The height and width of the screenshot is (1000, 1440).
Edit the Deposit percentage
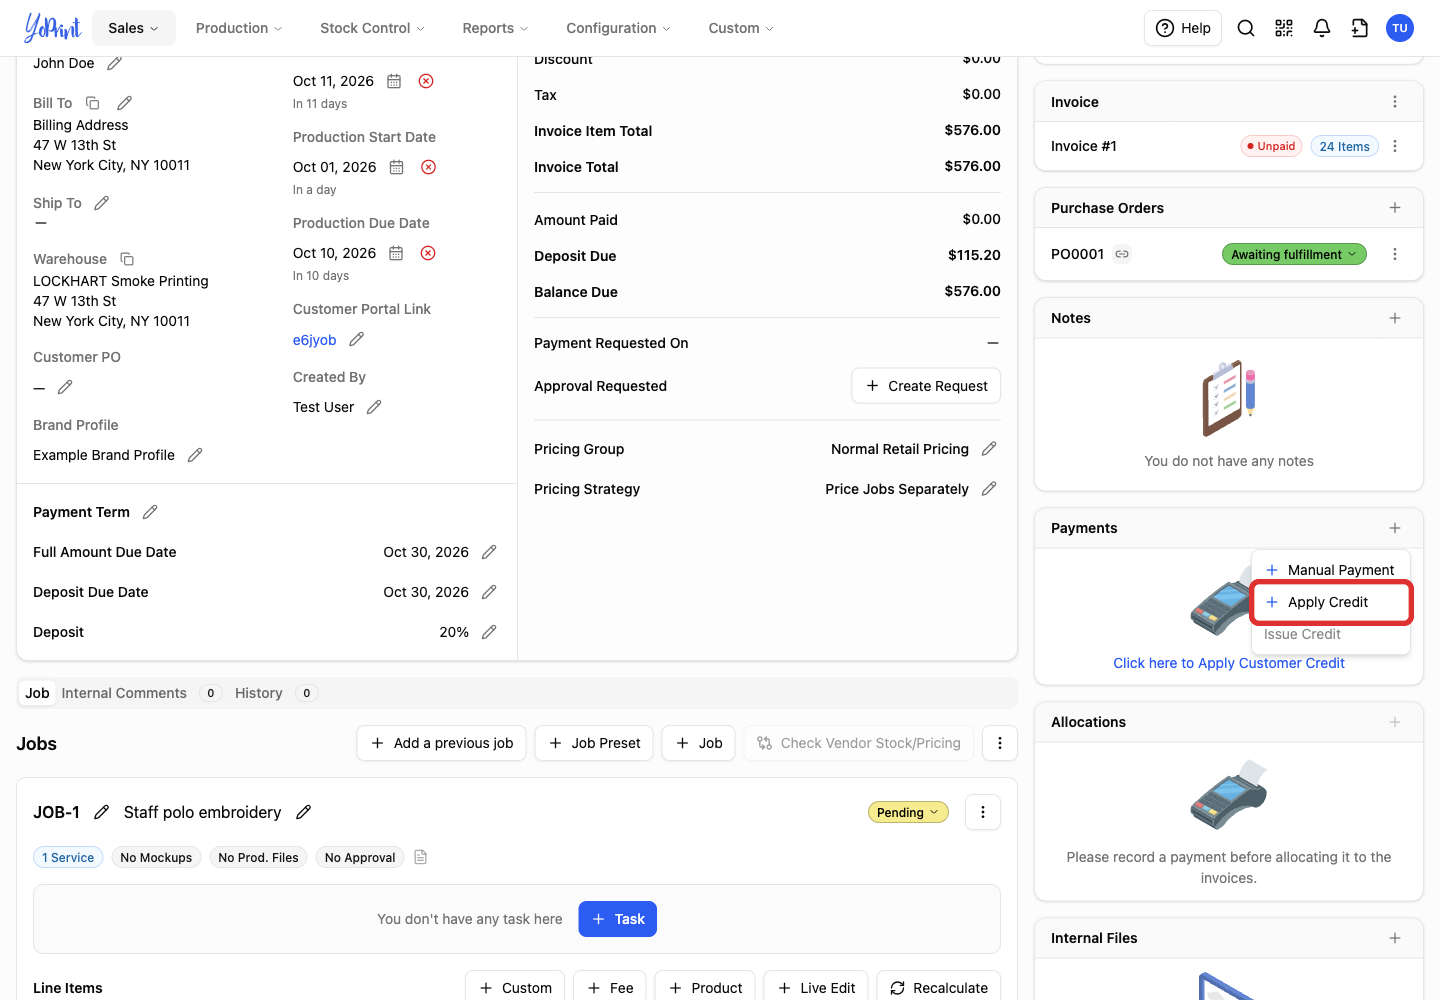489,632
